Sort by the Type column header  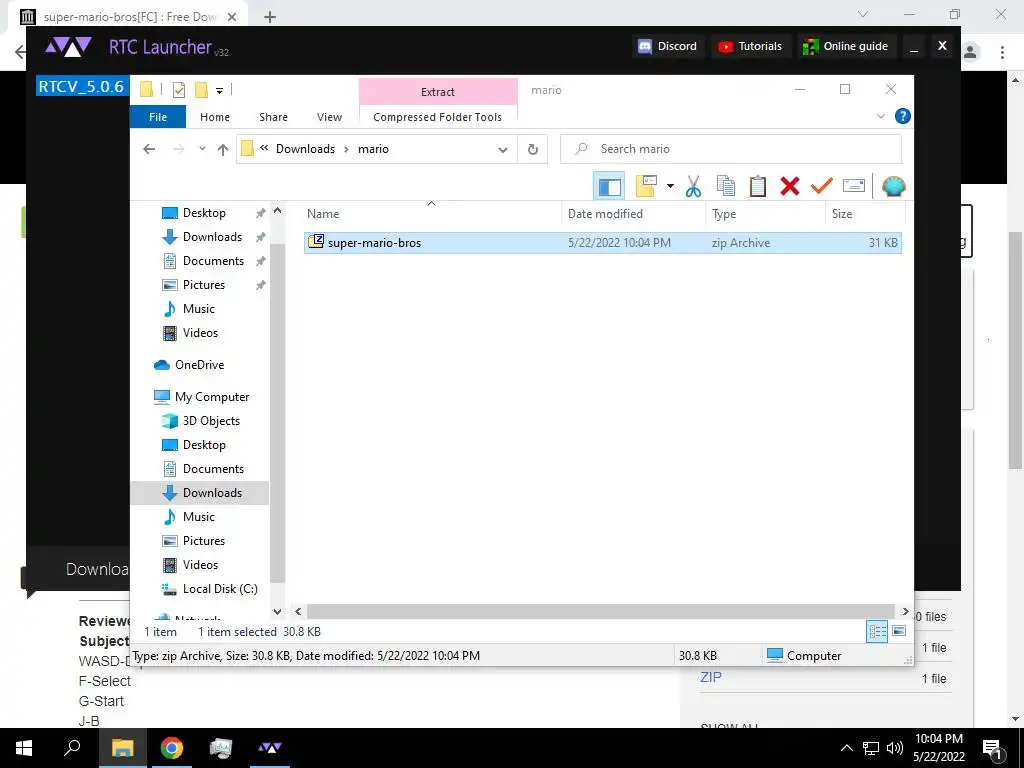click(765, 214)
